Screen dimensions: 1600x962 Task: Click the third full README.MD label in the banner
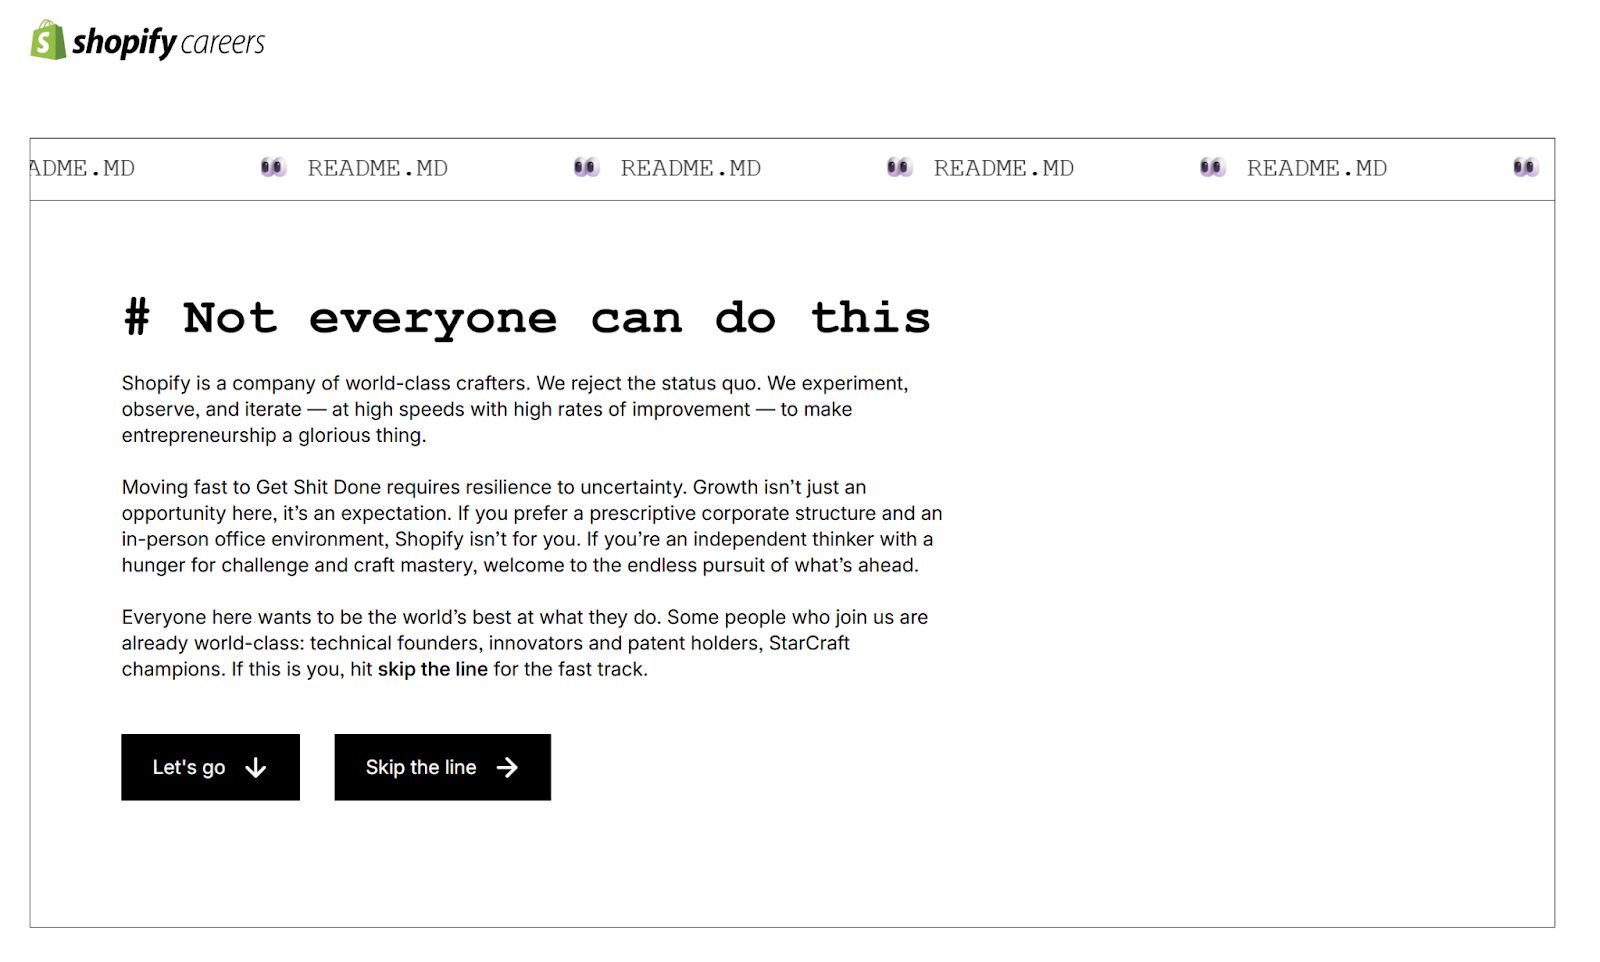point(1003,168)
